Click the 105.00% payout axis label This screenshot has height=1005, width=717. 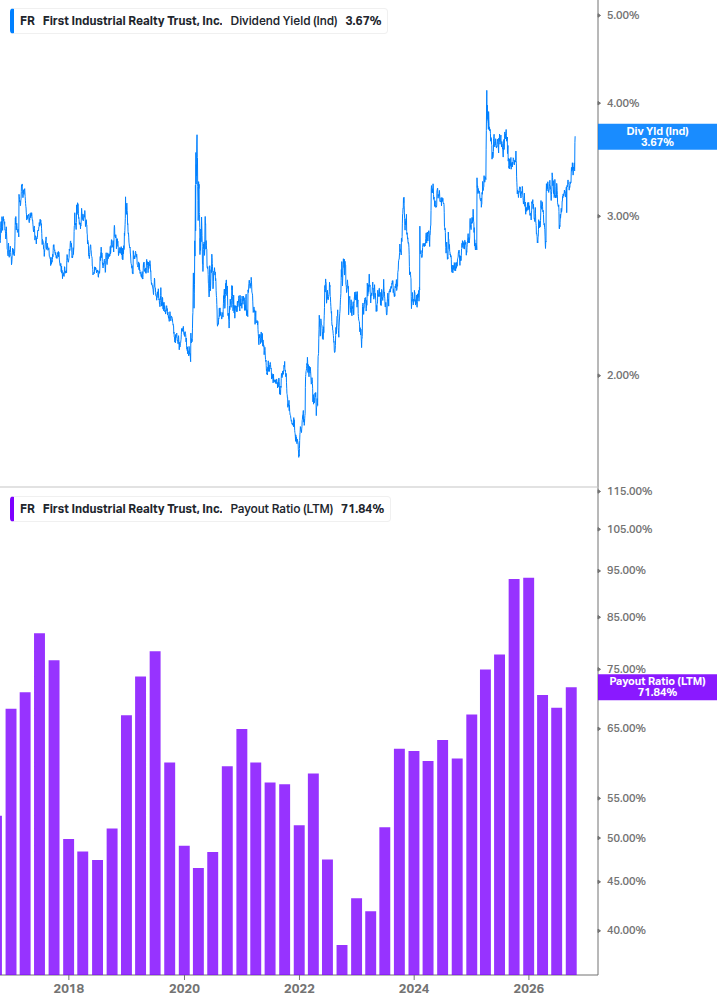tap(629, 529)
